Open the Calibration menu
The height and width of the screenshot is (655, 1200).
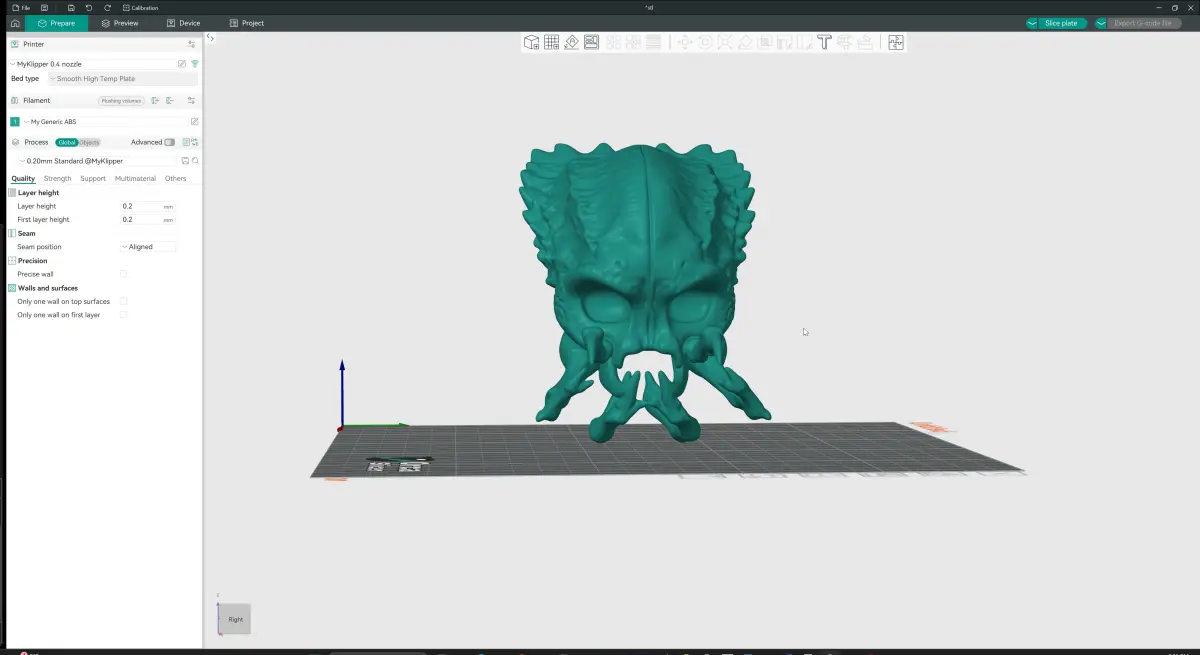click(x=141, y=7)
